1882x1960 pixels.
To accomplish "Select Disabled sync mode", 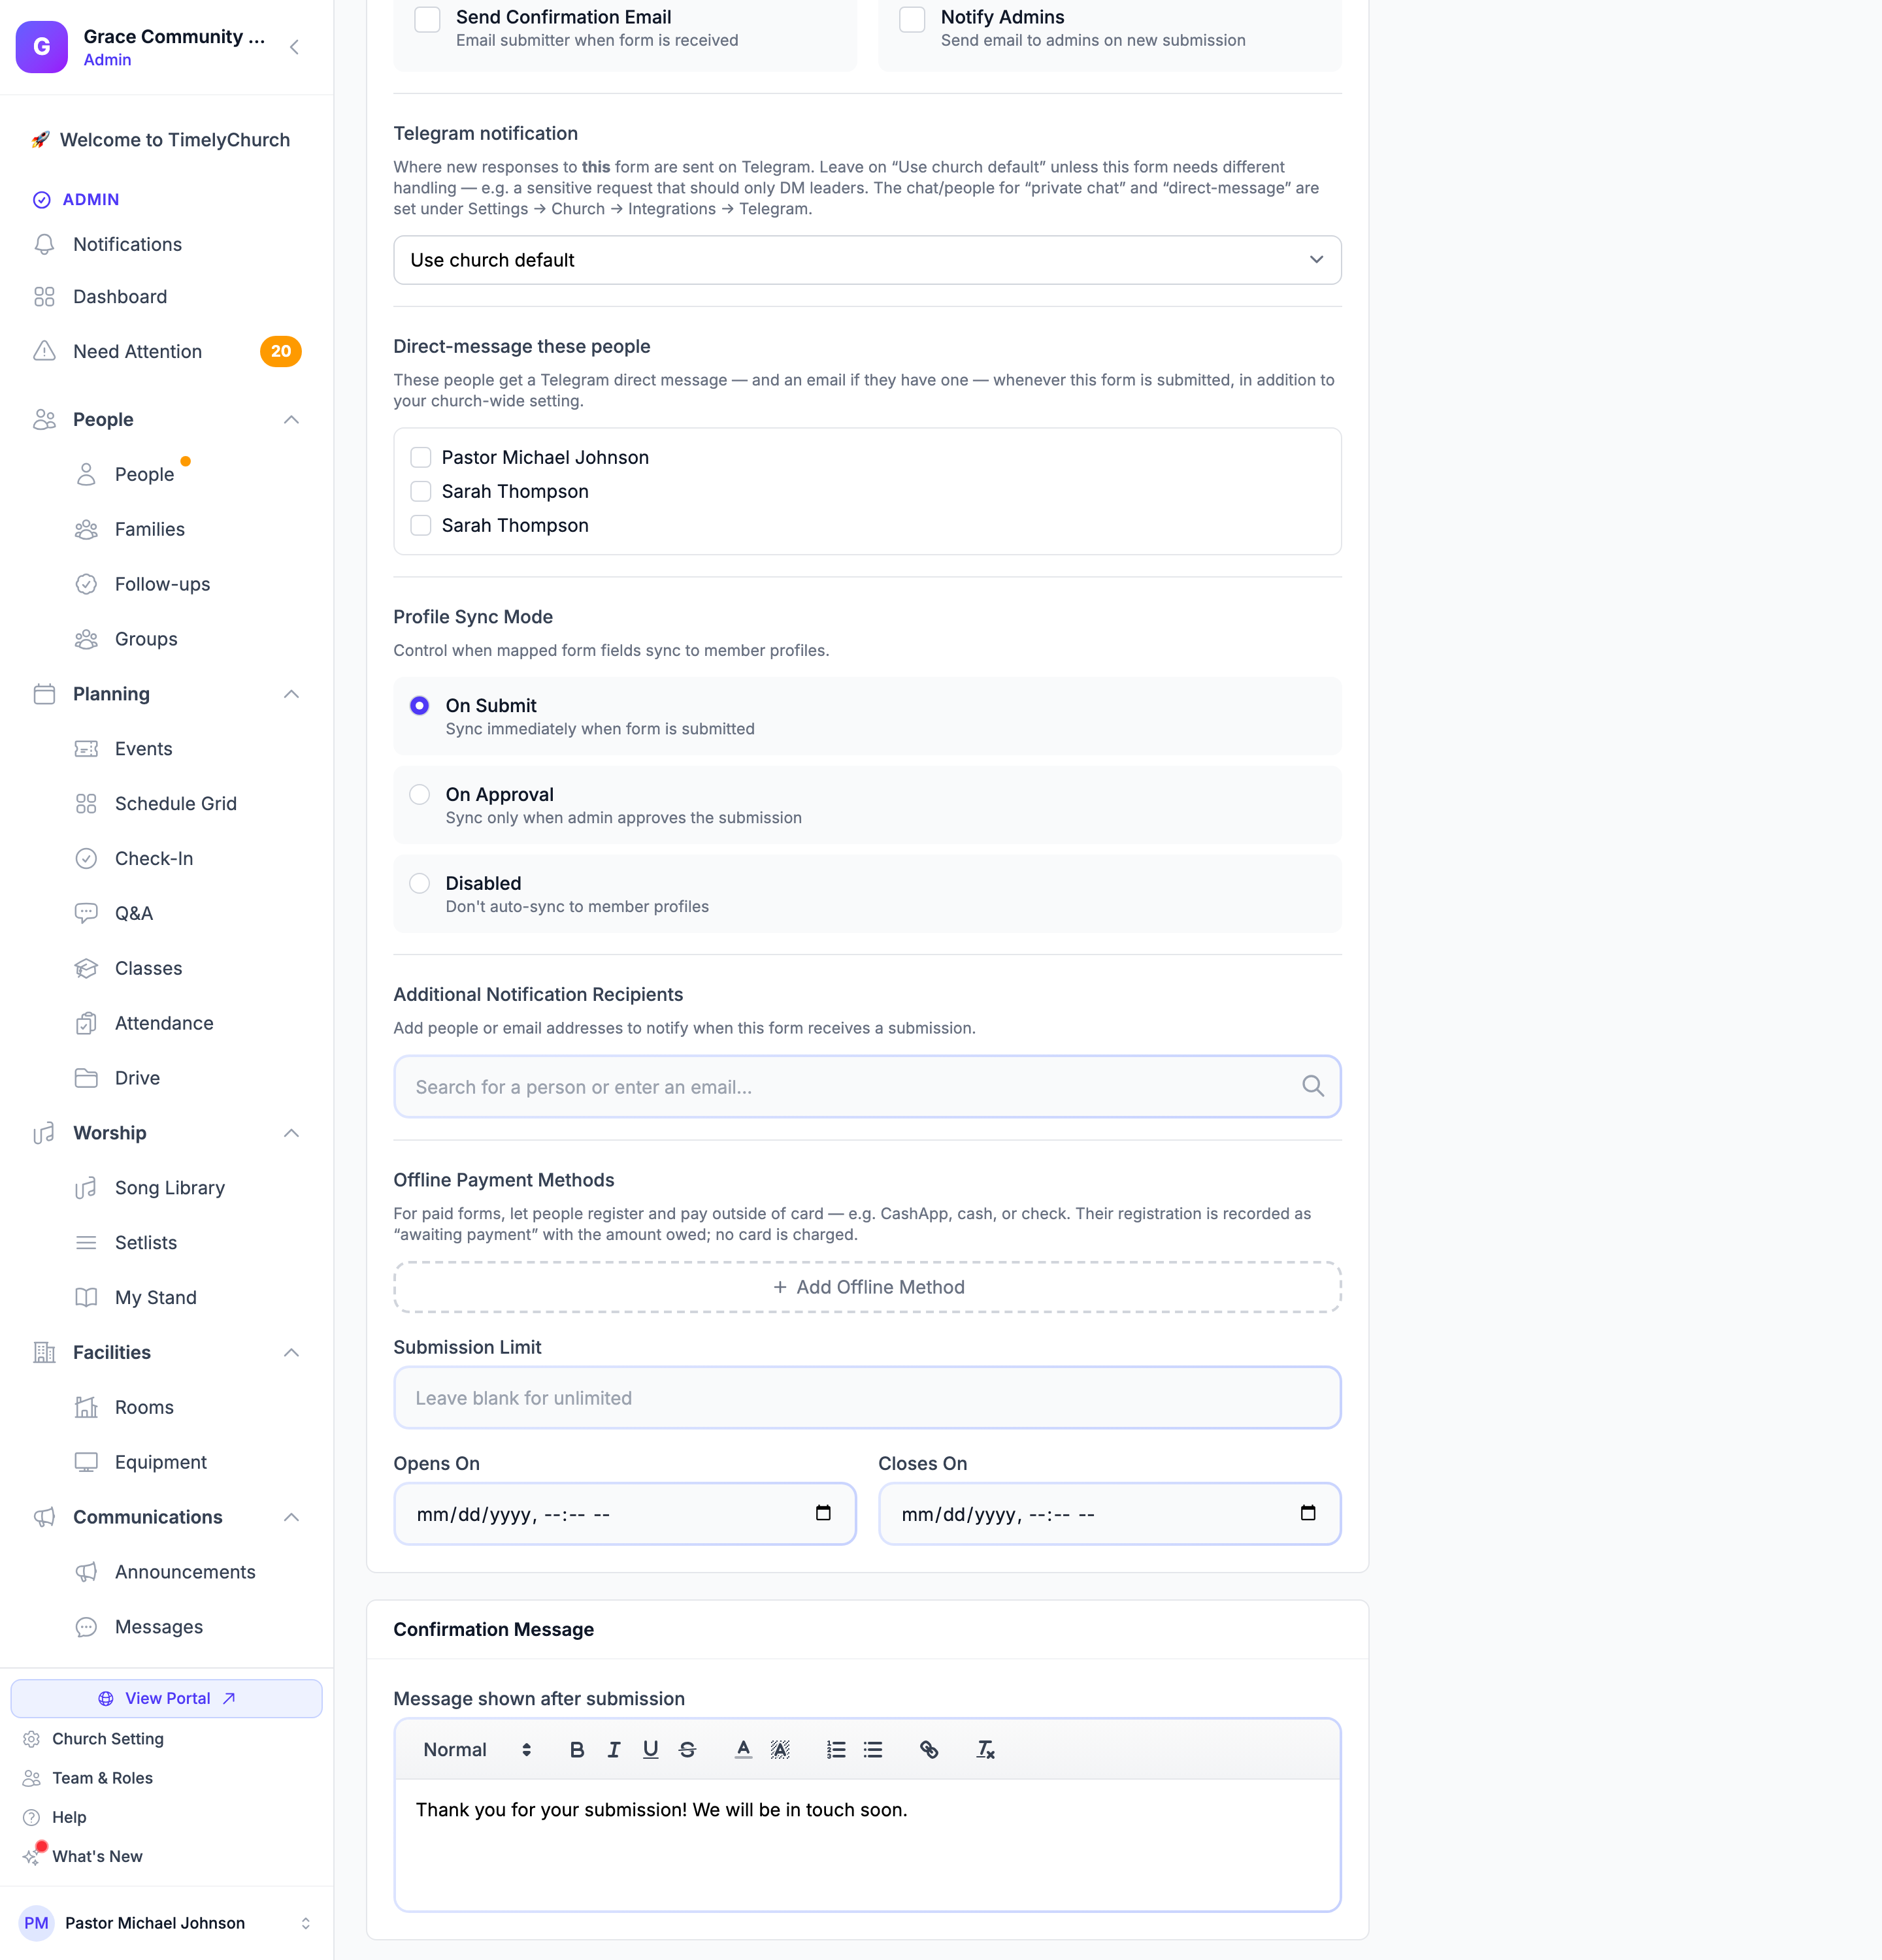I will pyautogui.click(x=420, y=883).
